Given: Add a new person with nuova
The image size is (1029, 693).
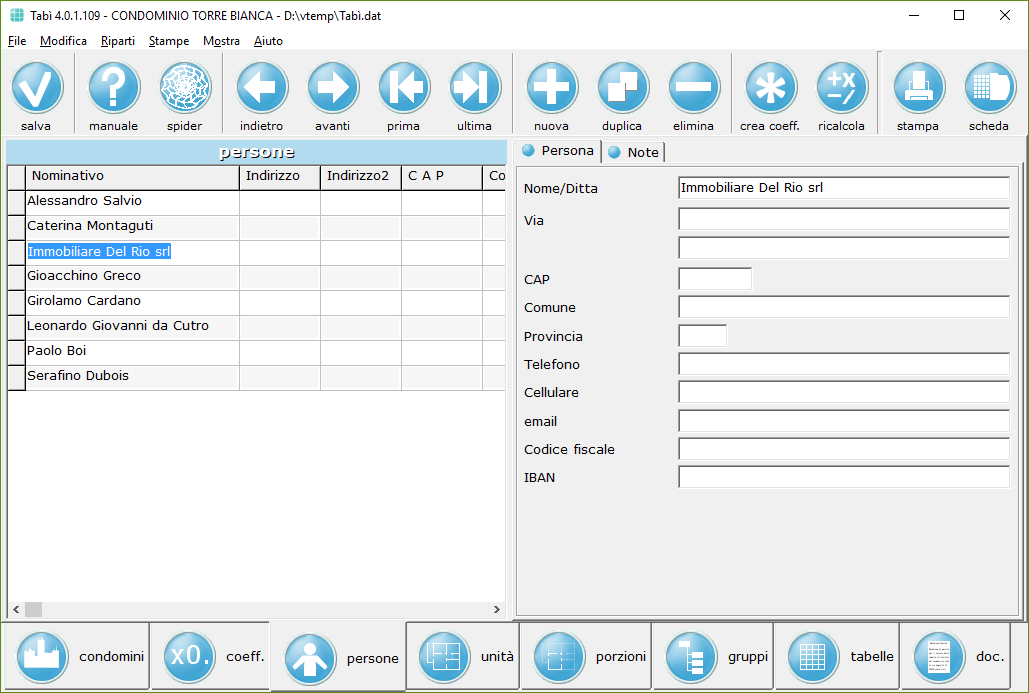Looking at the screenshot, I should 552,88.
